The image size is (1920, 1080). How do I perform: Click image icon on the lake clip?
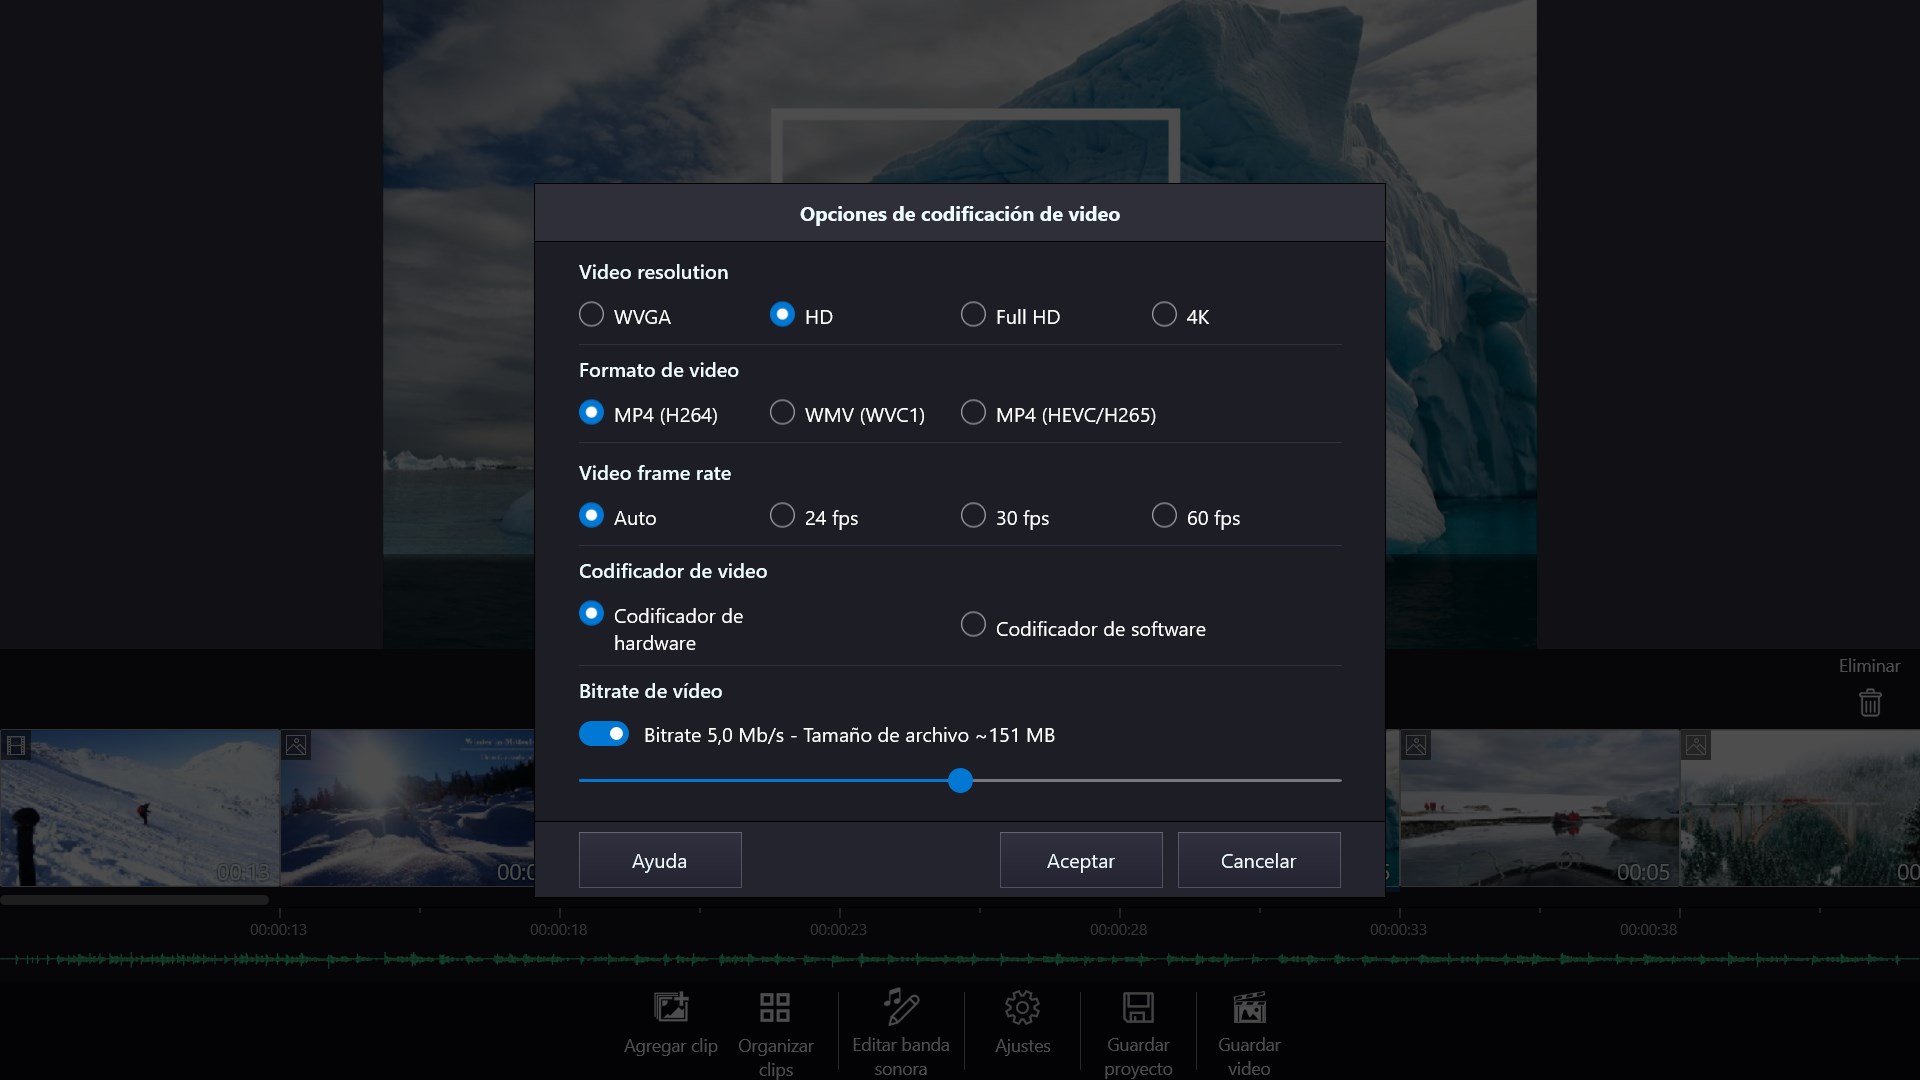point(1415,745)
